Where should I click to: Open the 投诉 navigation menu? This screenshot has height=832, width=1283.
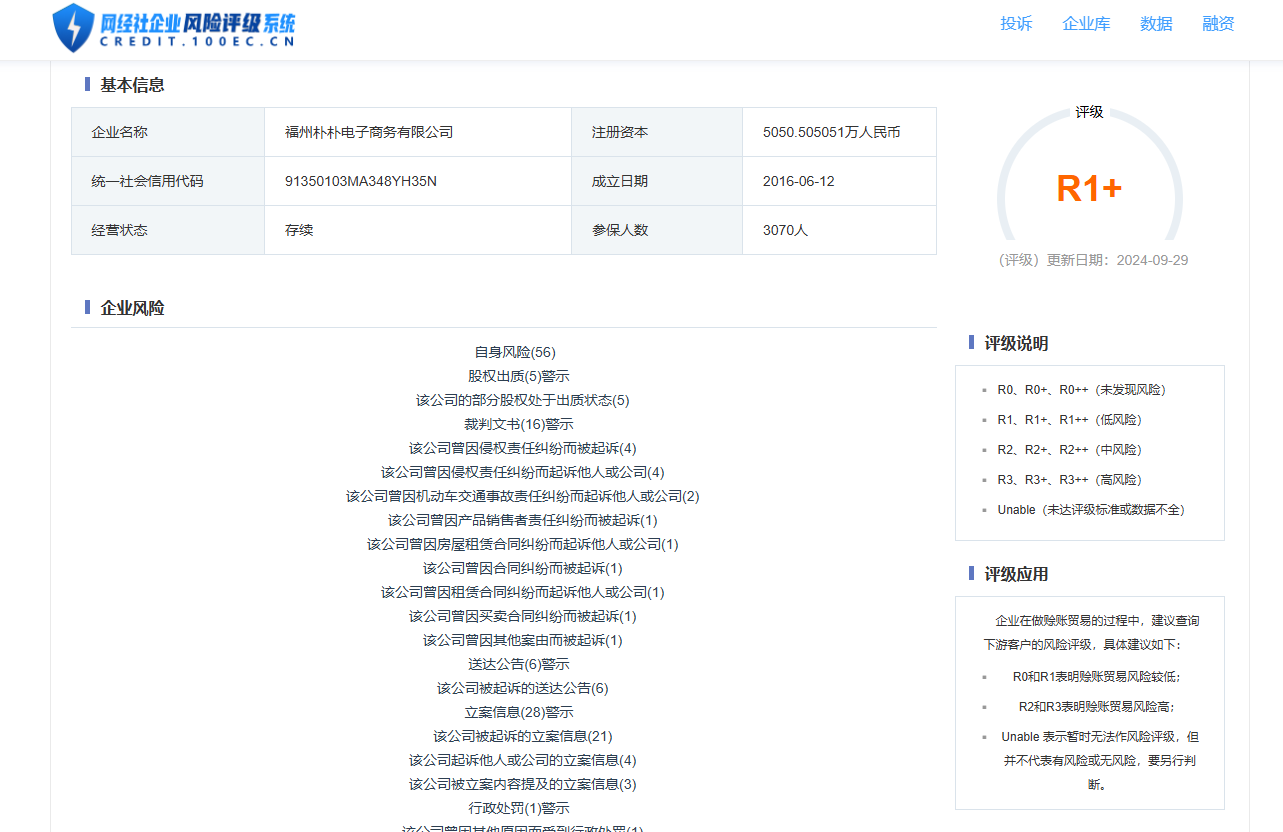coord(1016,24)
